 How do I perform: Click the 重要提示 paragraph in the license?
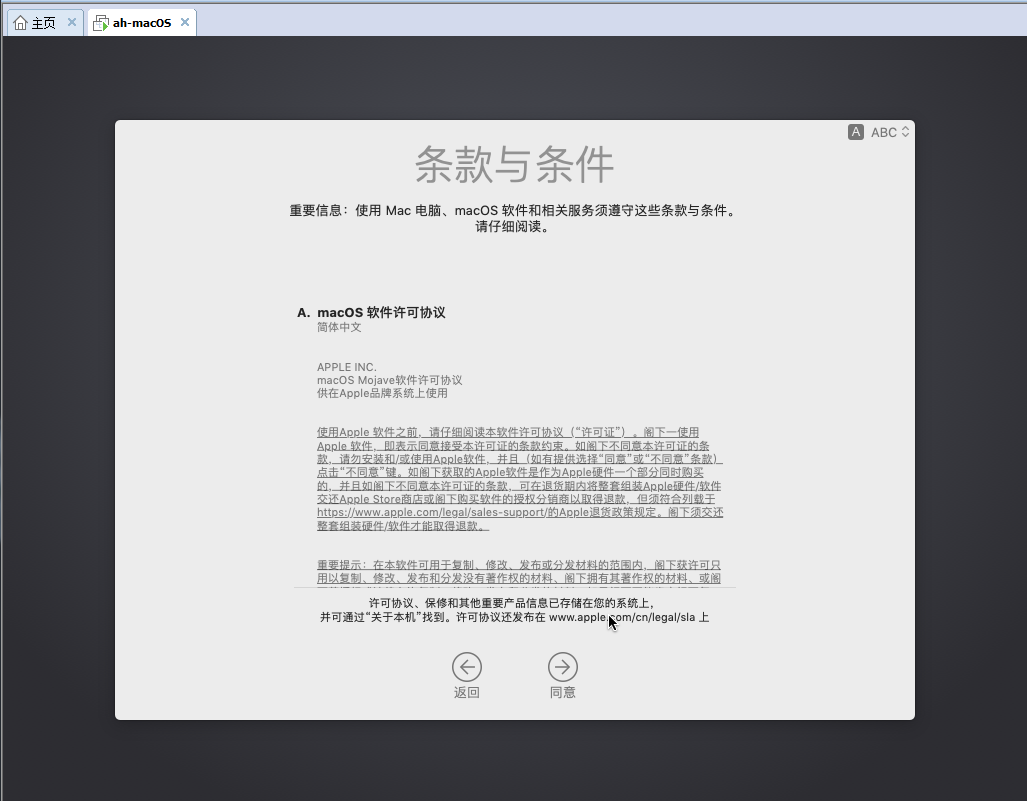[518, 571]
